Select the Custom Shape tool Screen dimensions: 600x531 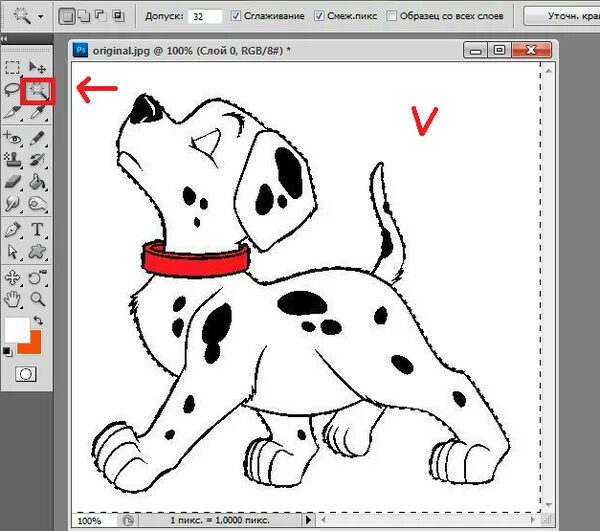[38, 251]
